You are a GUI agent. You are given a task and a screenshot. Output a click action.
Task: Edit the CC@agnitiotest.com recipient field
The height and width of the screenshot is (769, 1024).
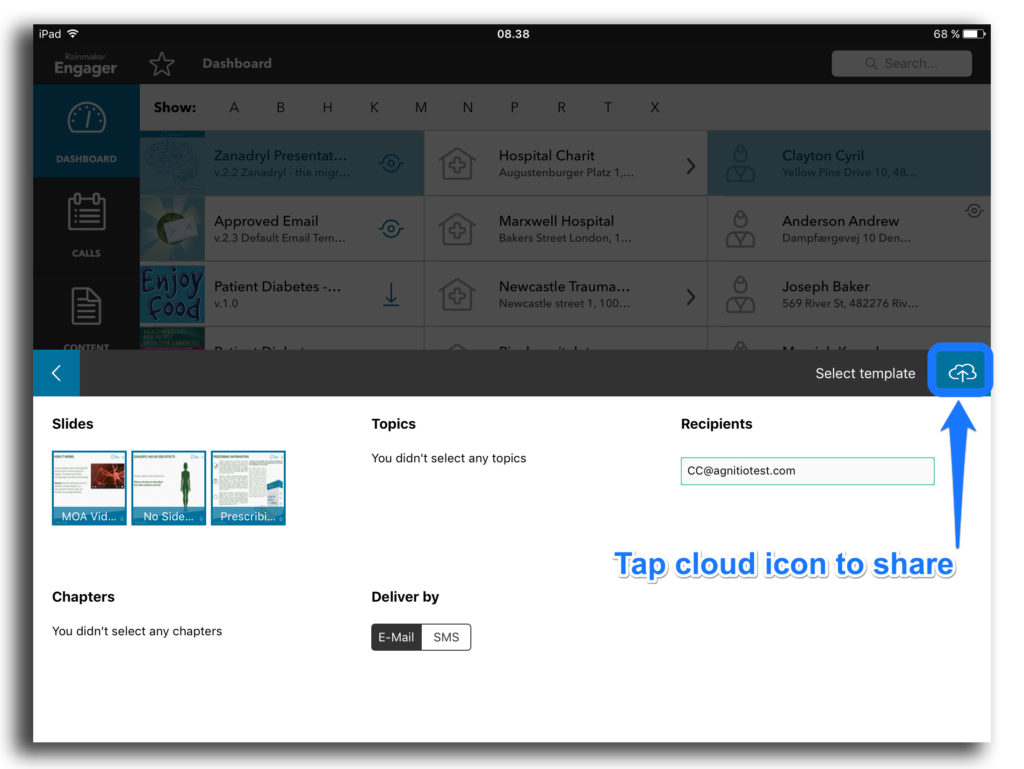pos(807,471)
